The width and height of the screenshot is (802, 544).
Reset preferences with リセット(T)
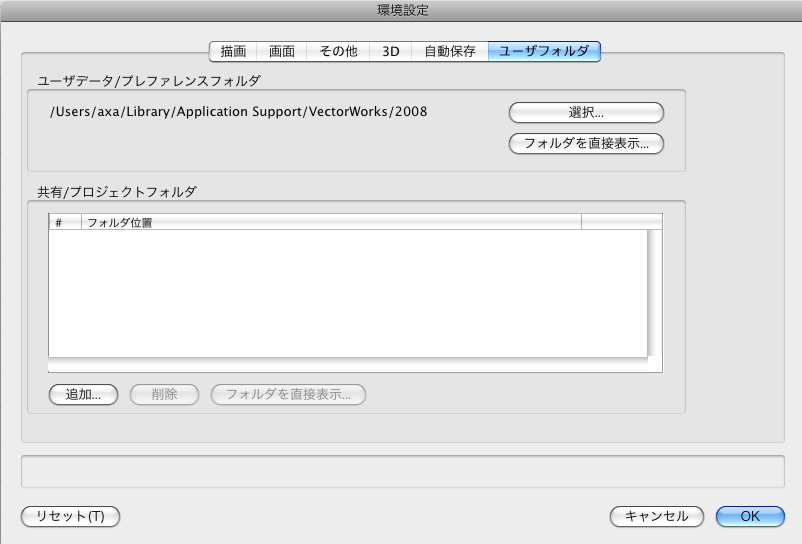(70, 516)
